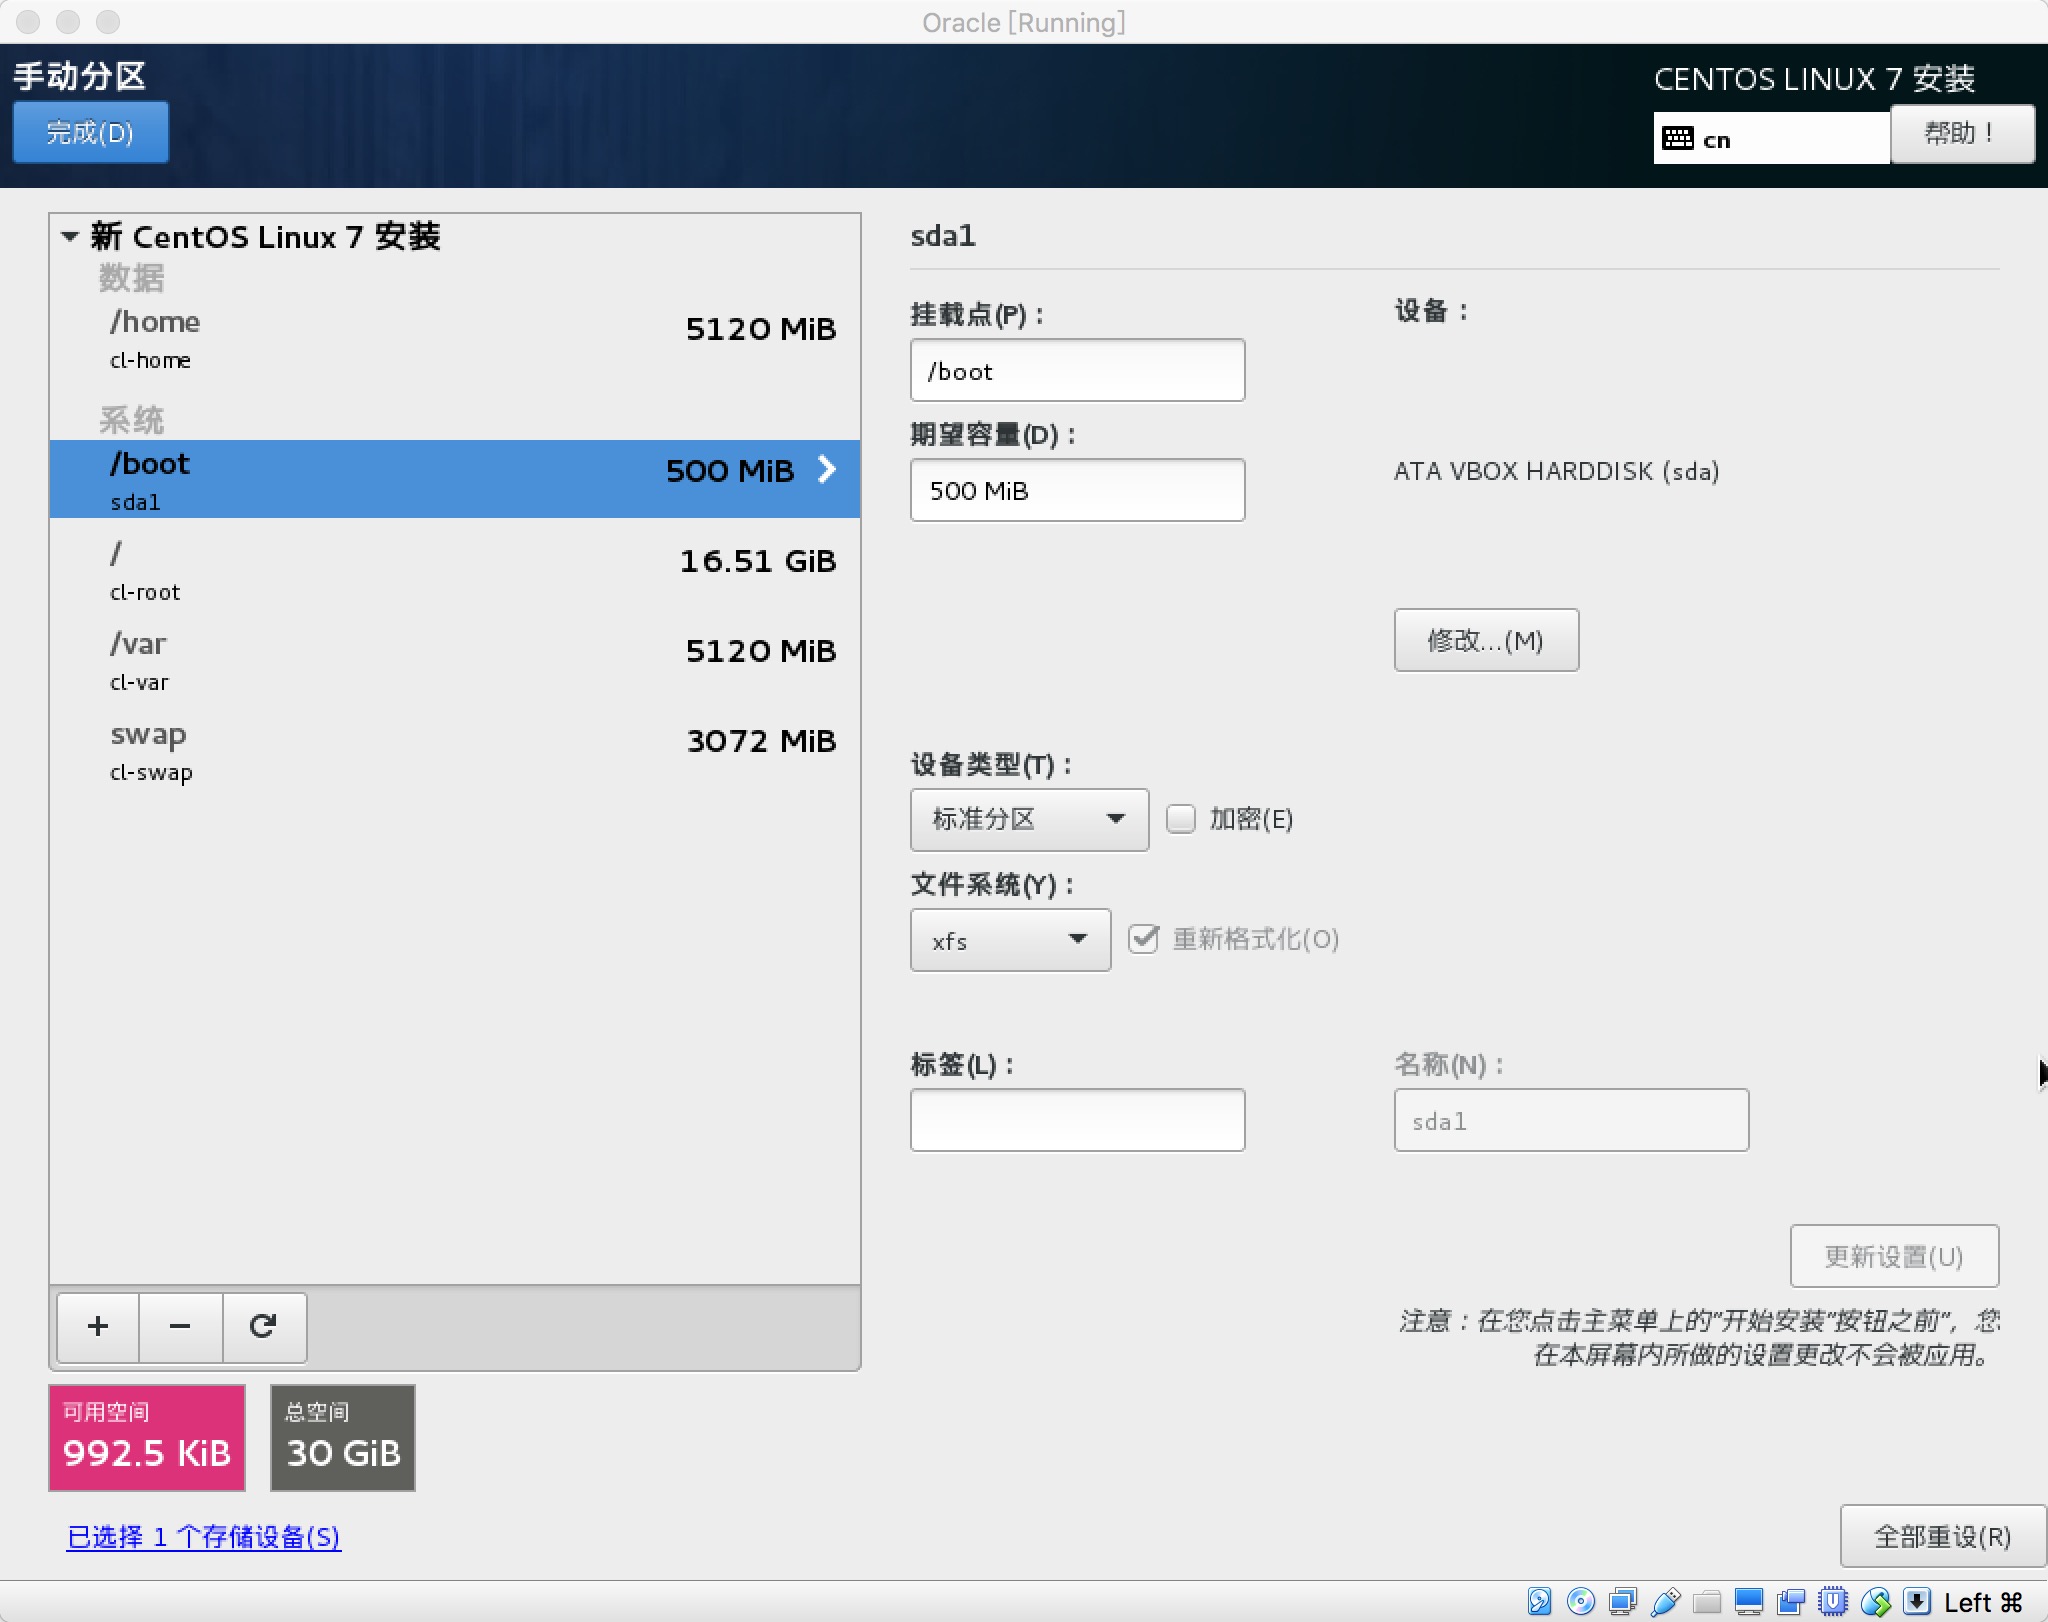Click the video capture icon in status bar

click(x=1791, y=1602)
